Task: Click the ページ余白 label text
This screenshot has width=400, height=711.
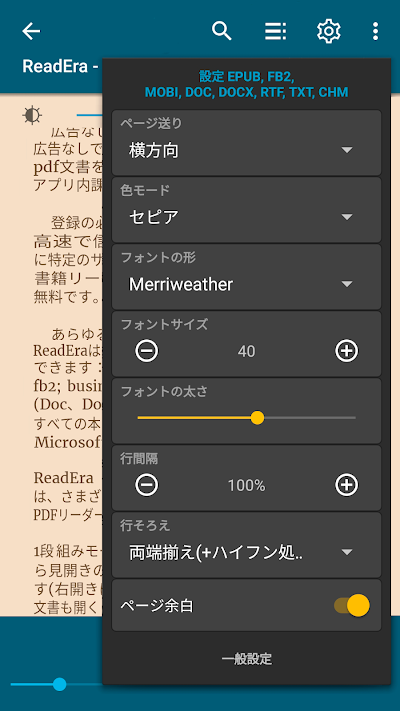Action: [x=157, y=606]
